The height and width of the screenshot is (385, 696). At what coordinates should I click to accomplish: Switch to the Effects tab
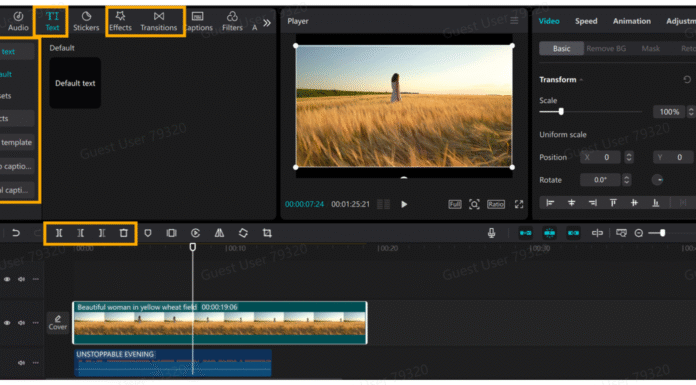[x=120, y=22]
